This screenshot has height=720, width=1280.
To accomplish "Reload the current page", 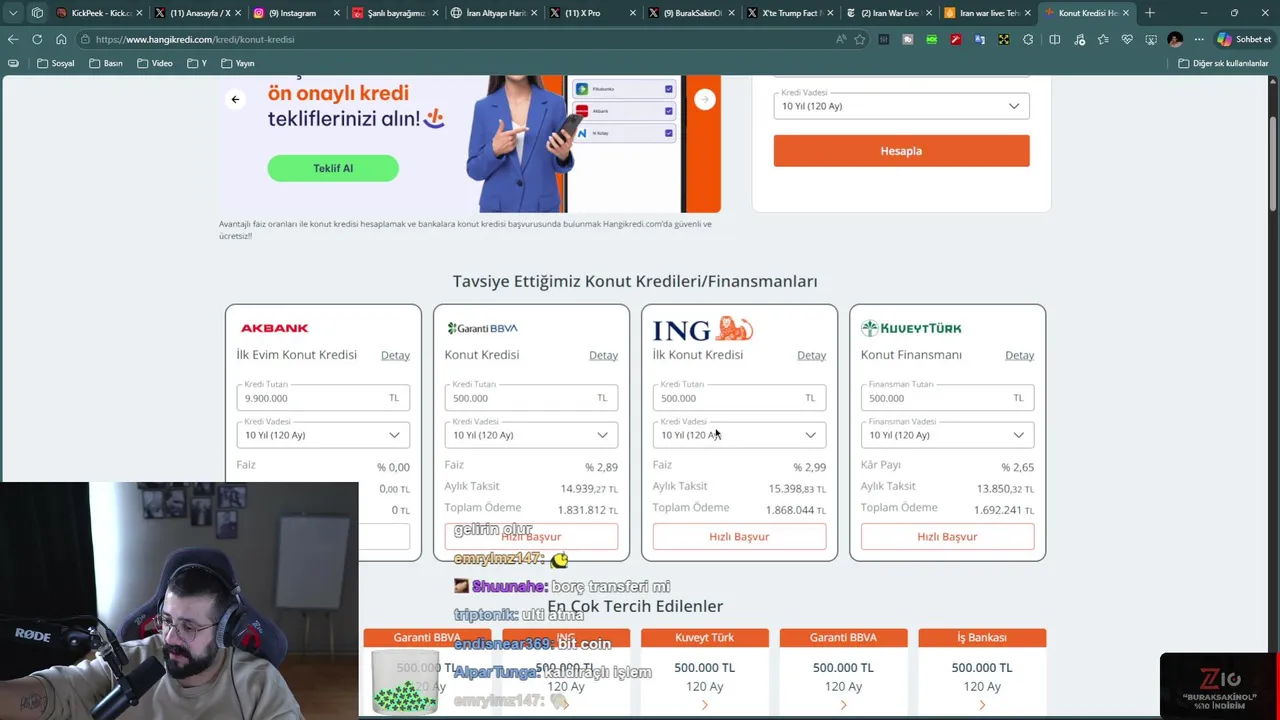I will (37, 39).
